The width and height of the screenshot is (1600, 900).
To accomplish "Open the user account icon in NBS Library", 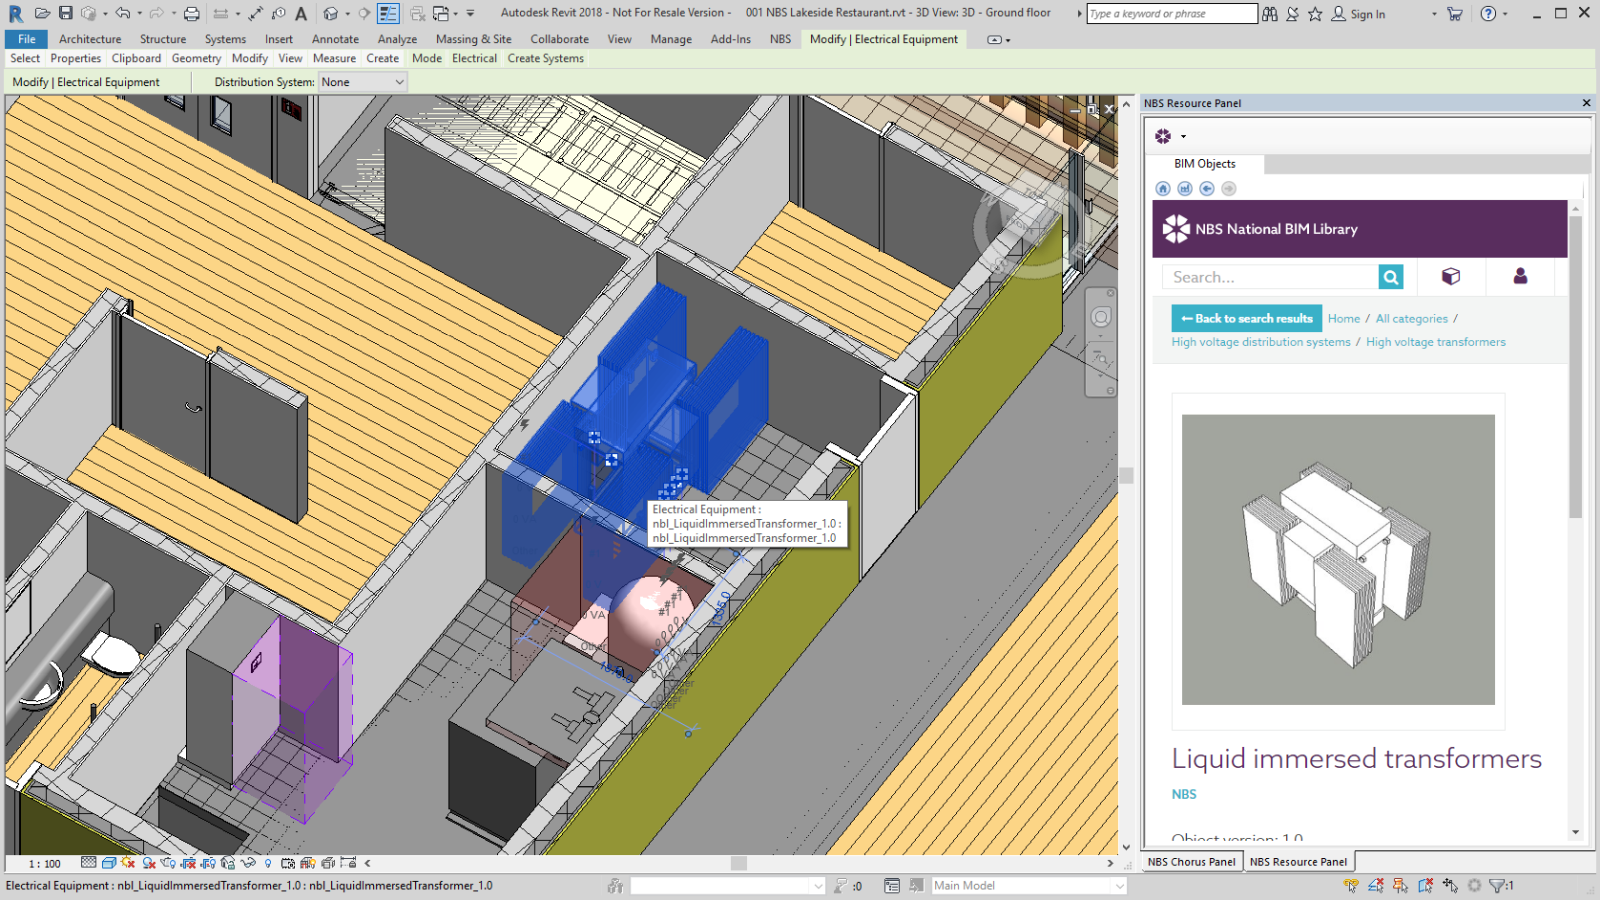I will click(x=1520, y=276).
